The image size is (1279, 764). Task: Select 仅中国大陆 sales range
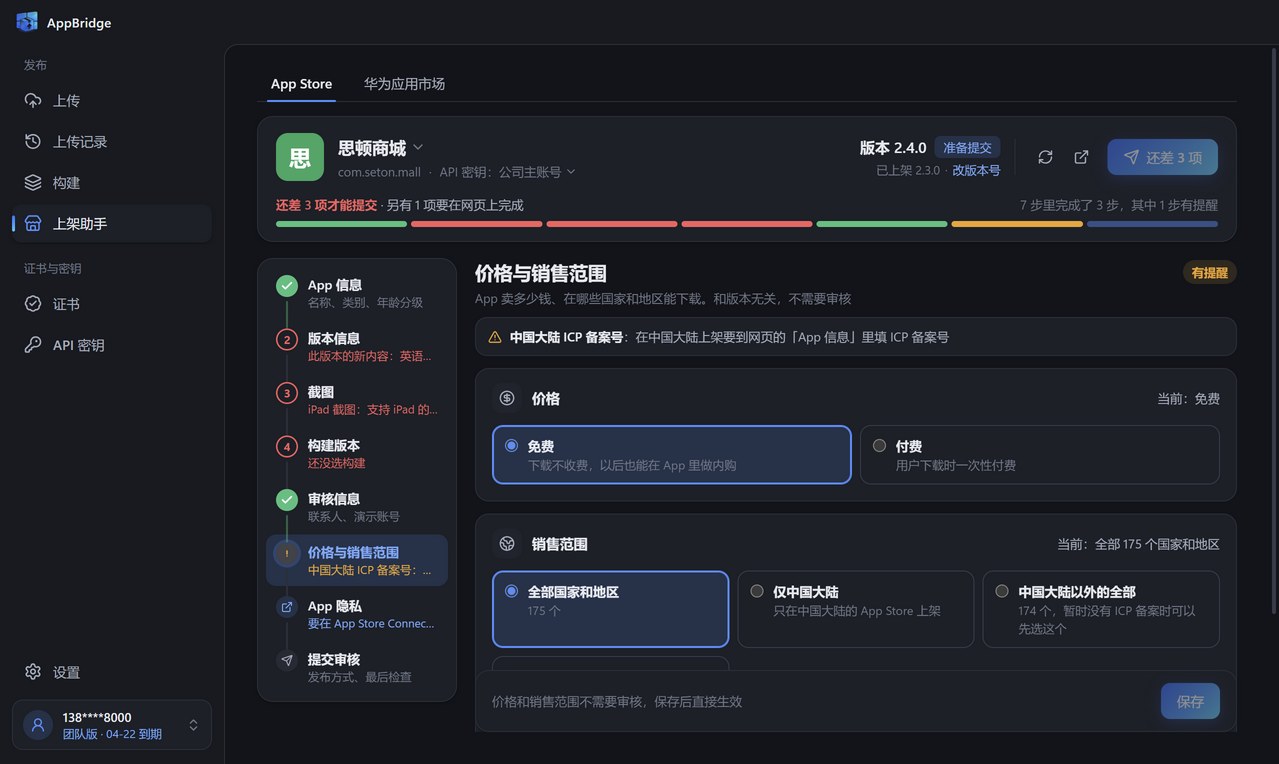tap(856, 609)
